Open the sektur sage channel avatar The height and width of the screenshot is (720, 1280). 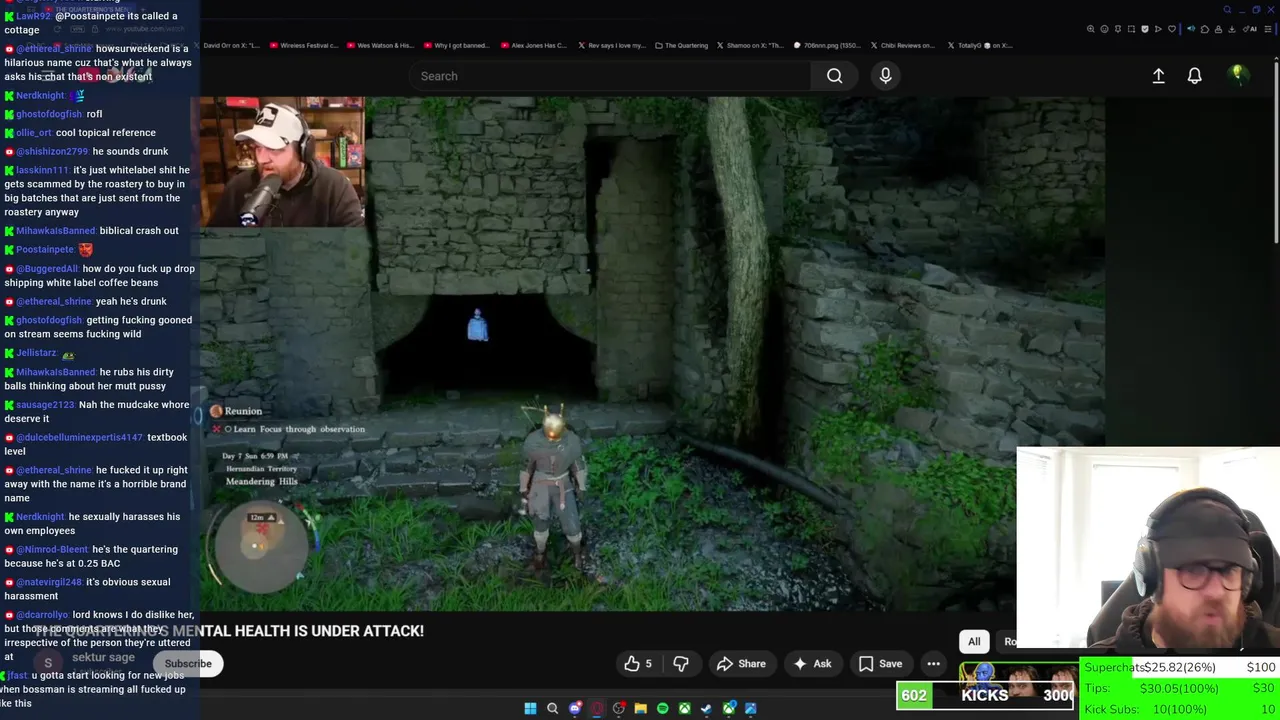[47, 663]
